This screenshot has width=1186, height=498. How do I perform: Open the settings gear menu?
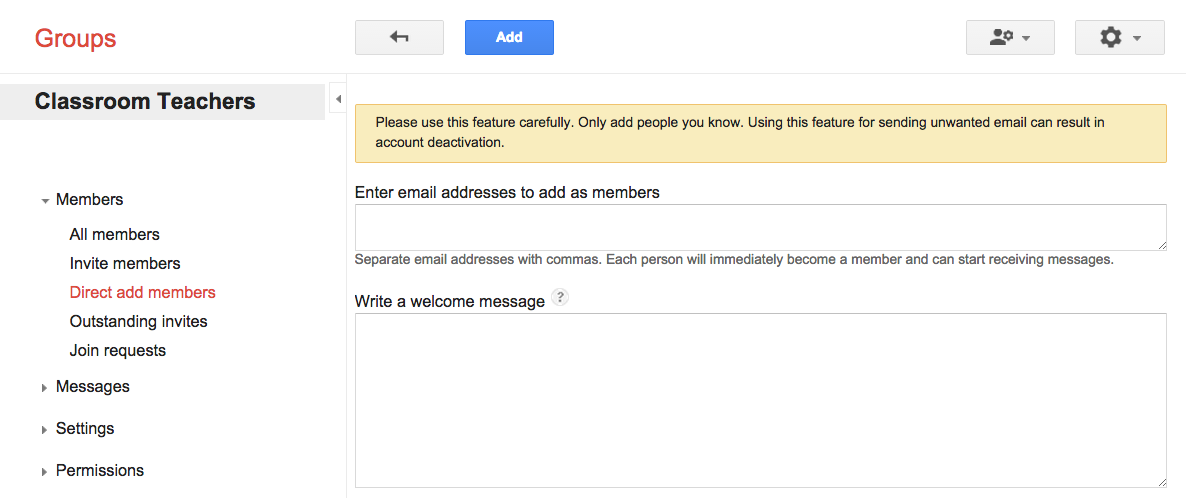(x=1119, y=38)
